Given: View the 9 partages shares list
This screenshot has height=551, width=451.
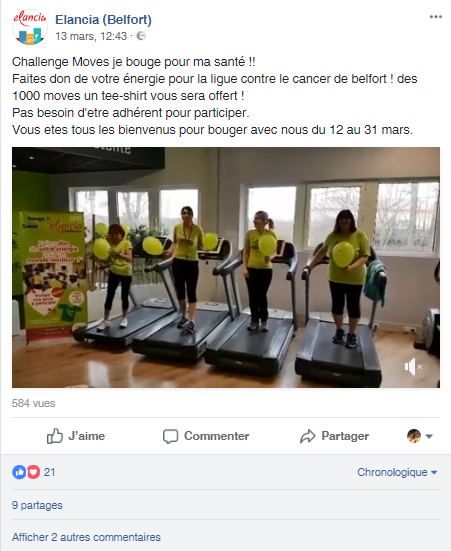Looking at the screenshot, I should click(37, 505).
